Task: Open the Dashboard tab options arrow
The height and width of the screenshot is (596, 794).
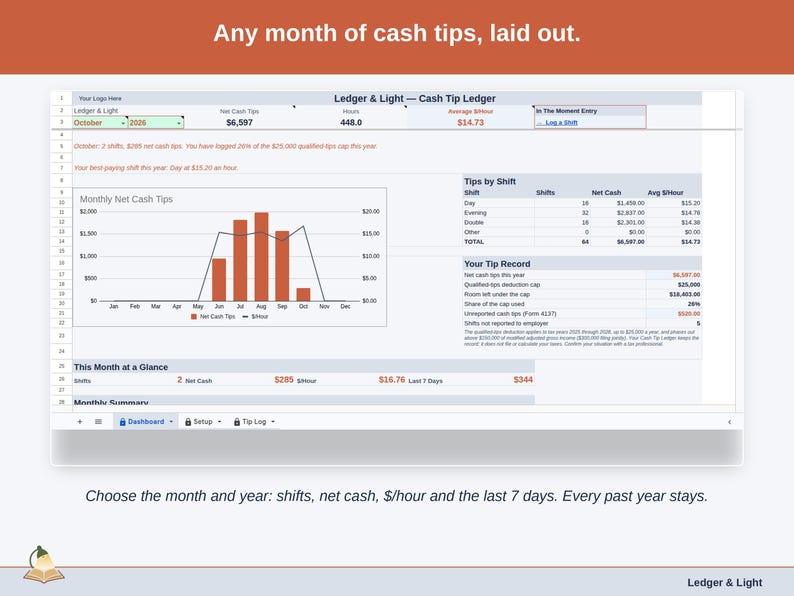Action: tap(171, 421)
